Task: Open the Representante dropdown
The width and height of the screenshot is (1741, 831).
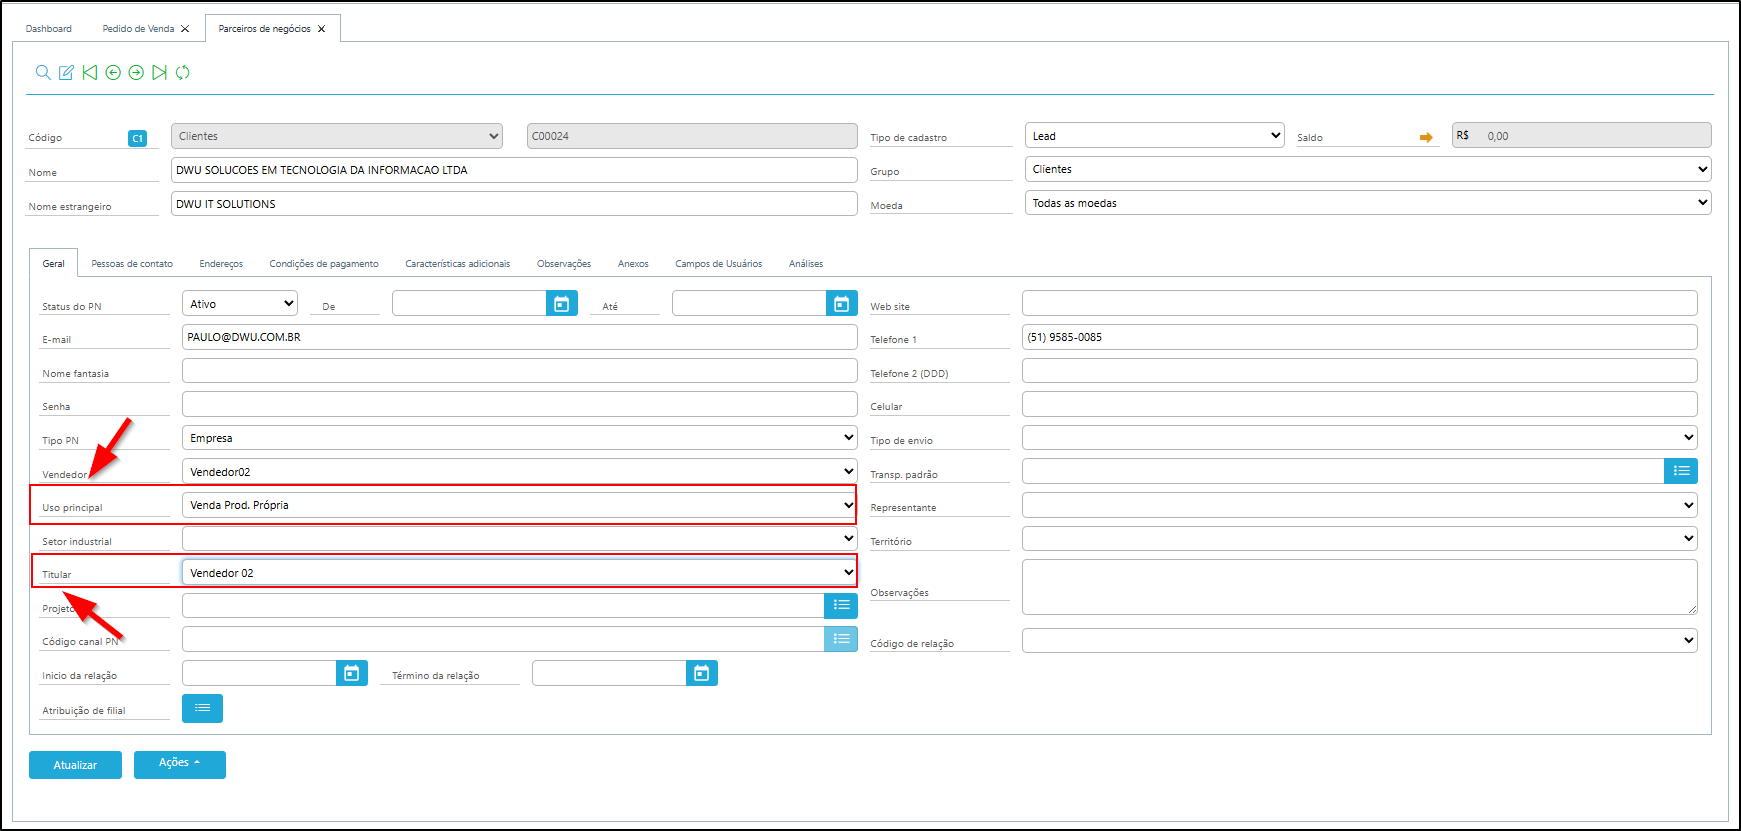Action: (1360, 505)
